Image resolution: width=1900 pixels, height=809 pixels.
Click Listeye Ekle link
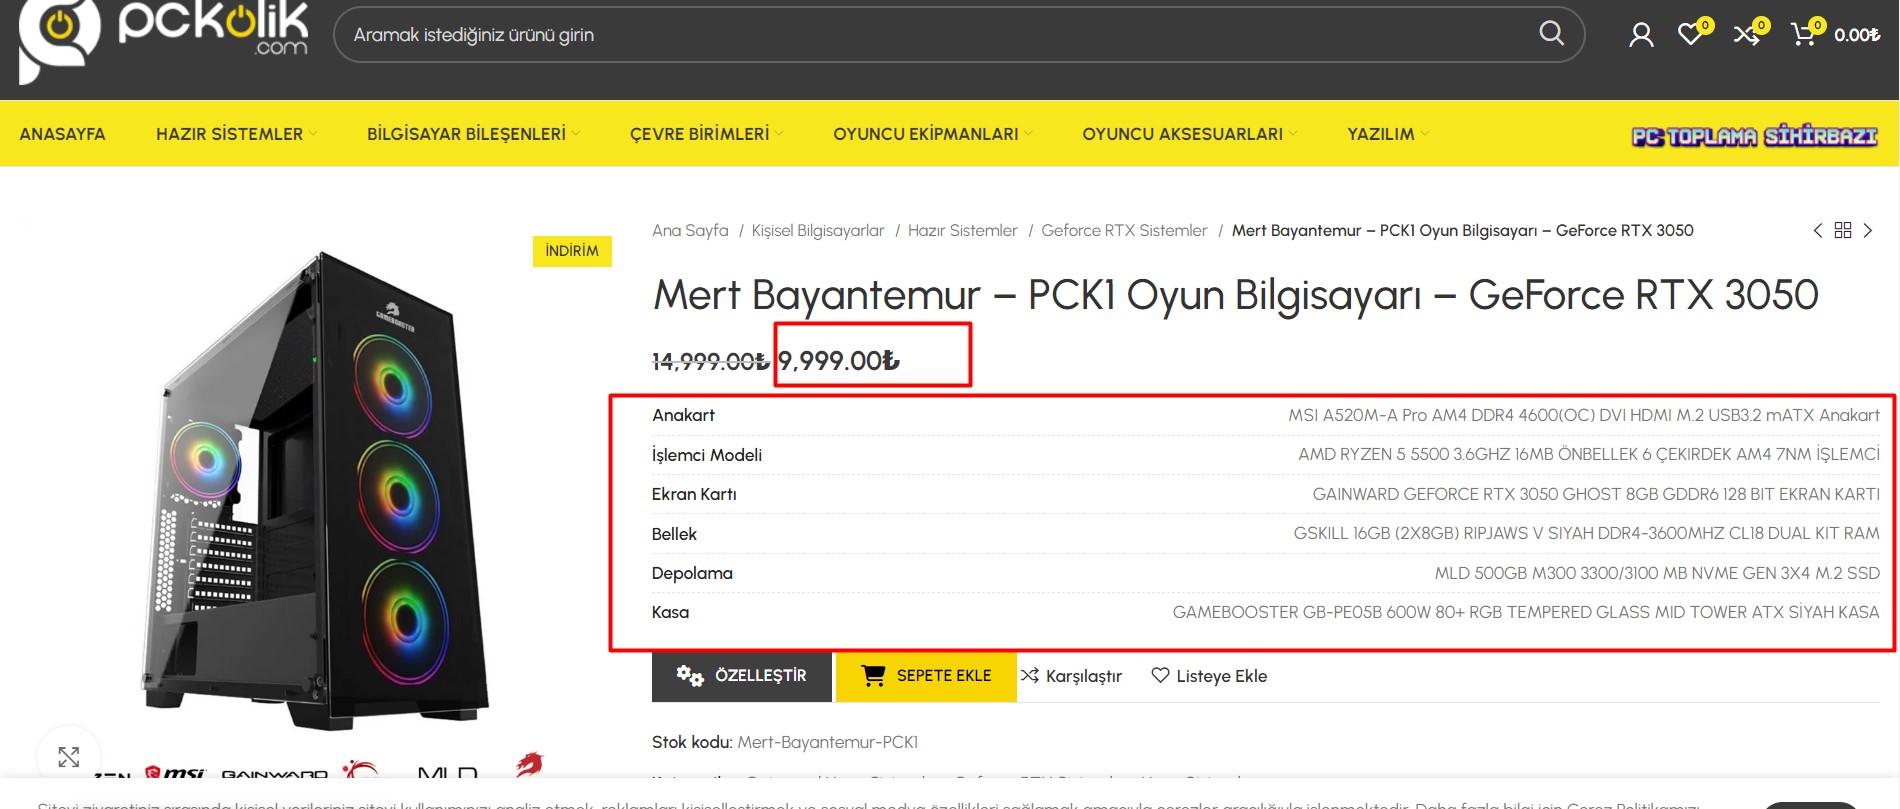1209,676
